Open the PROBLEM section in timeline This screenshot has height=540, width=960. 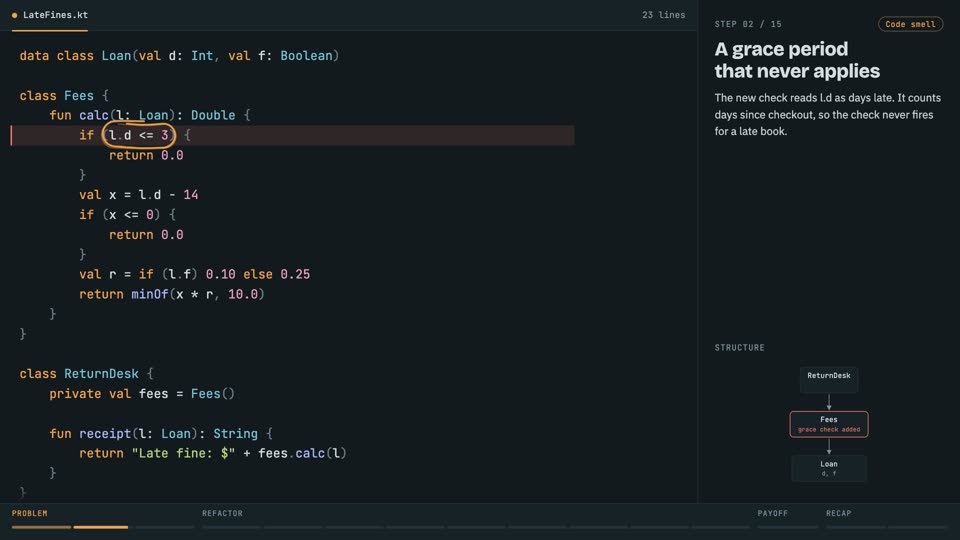tap(29, 513)
